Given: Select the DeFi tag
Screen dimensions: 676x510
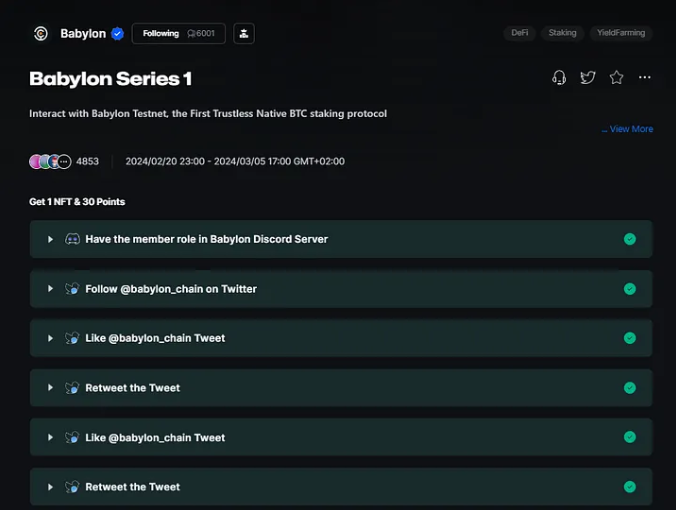Looking at the screenshot, I should coord(520,33).
